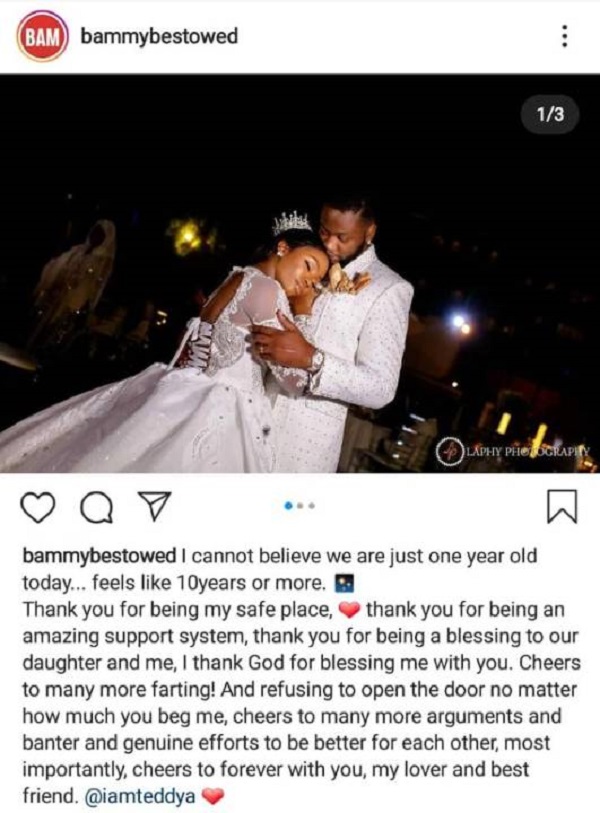Share post using paper plane icon
The height and width of the screenshot is (813, 600).
pos(154,506)
